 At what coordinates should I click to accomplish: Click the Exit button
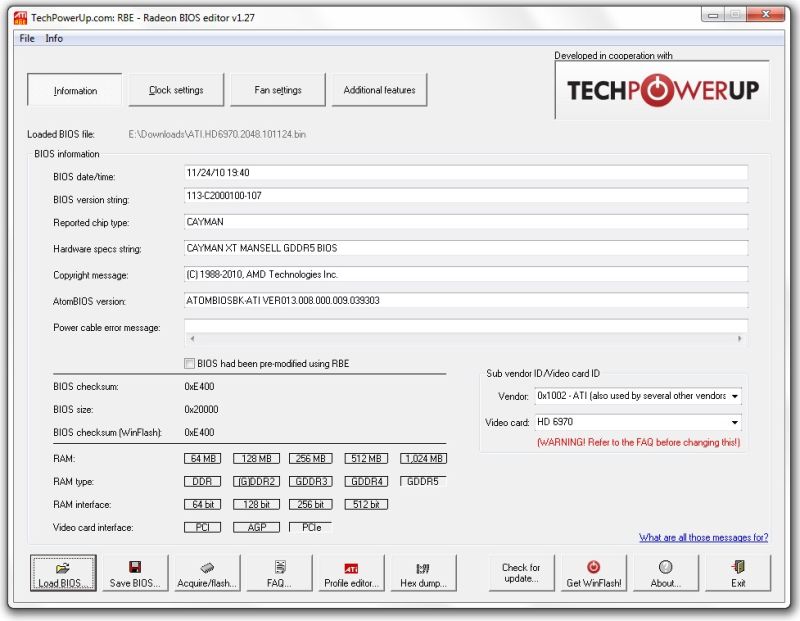(738, 572)
